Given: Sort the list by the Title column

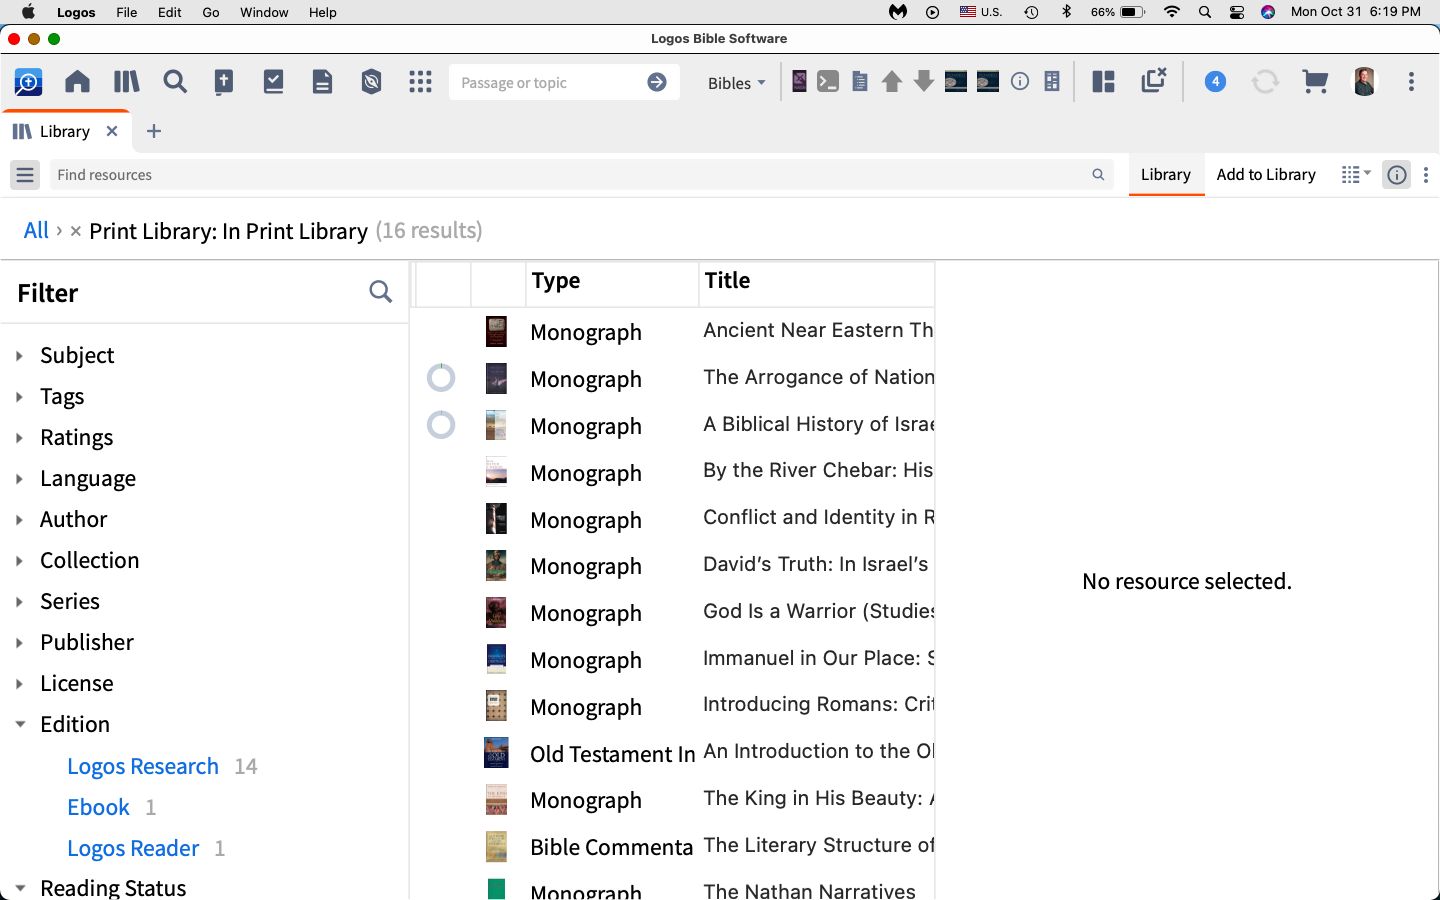Looking at the screenshot, I should 817,284.
